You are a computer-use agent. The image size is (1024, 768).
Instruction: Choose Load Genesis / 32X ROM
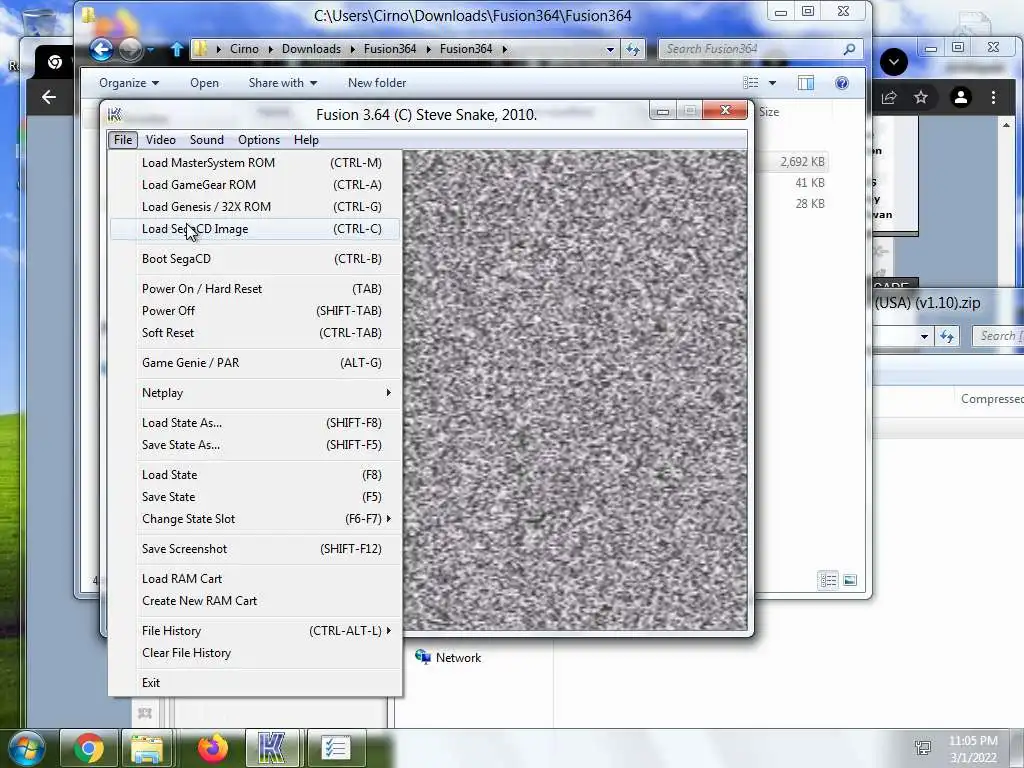point(255,207)
